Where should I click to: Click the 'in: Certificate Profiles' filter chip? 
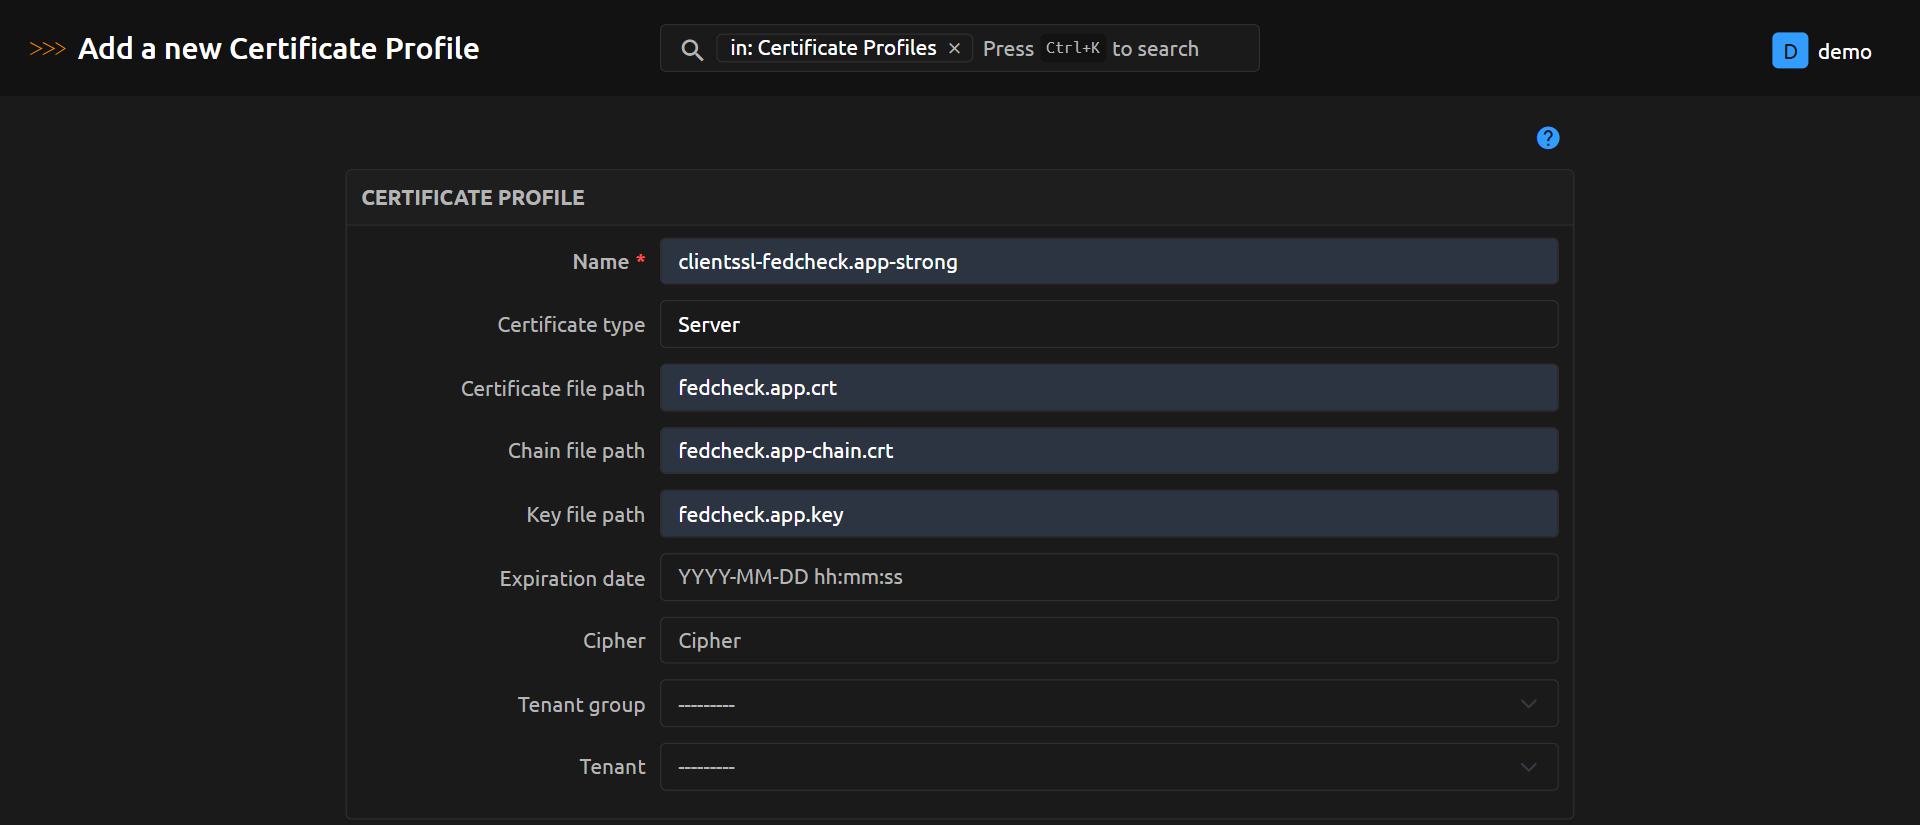(832, 49)
